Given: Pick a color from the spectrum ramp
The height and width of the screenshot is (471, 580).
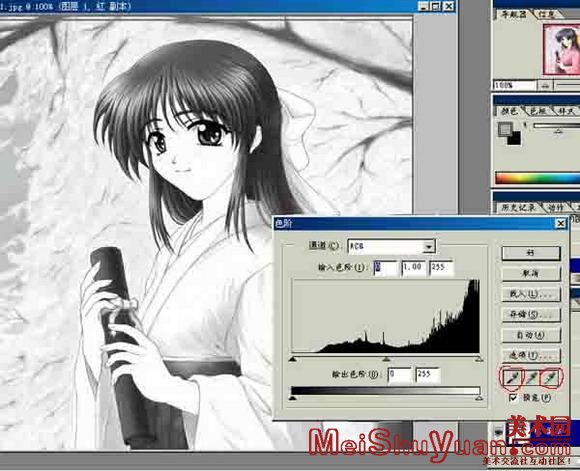Looking at the screenshot, I should tap(537, 178).
